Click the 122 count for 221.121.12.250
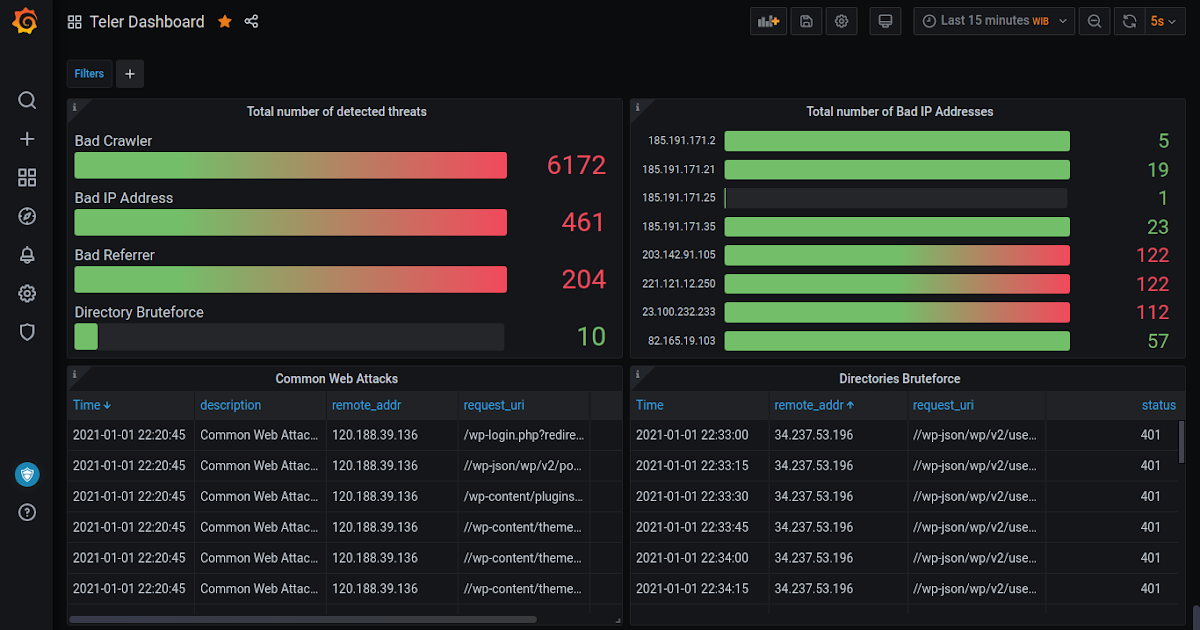Image resolution: width=1200 pixels, height=630 pixels. coord(1152,284)
